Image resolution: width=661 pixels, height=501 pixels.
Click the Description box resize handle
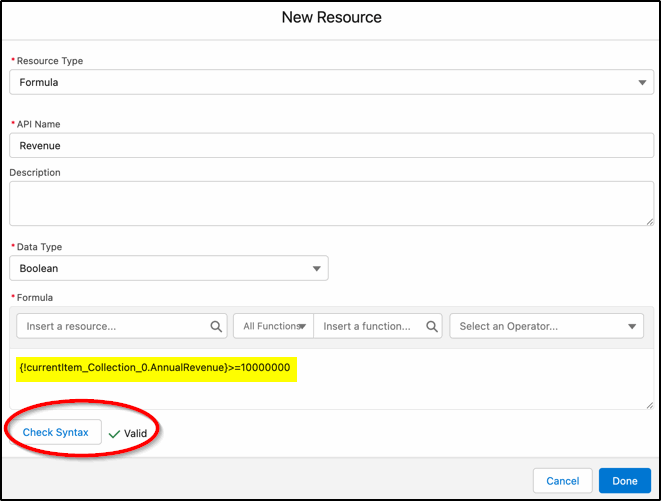pos(648,220)
